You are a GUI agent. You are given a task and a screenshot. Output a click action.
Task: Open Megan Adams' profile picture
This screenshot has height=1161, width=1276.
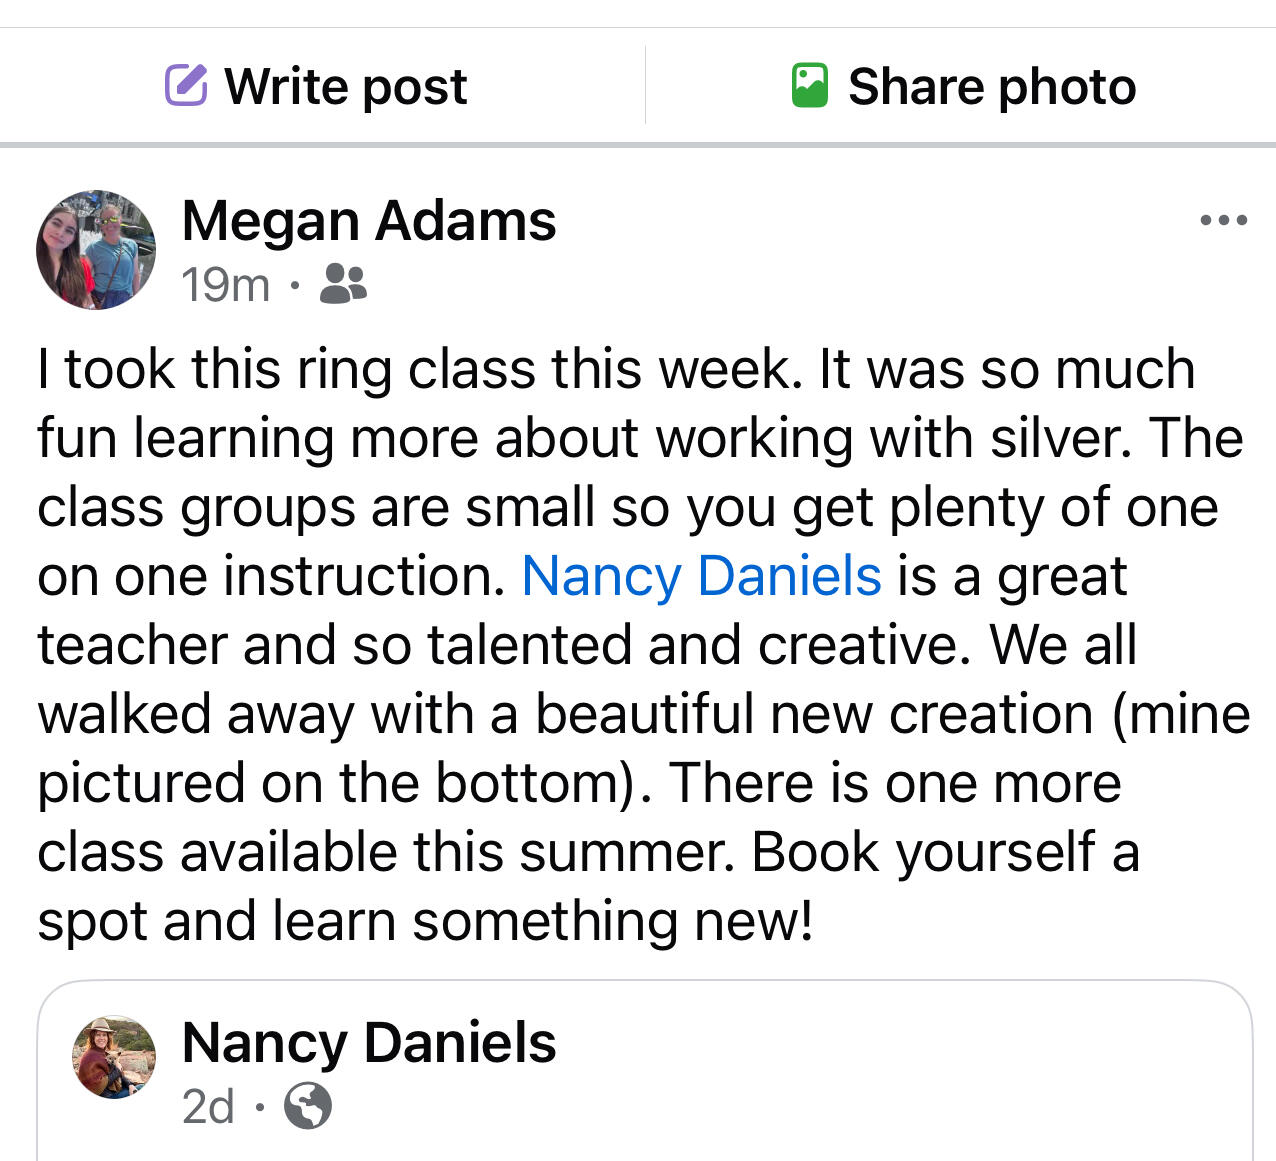[96, 250]
